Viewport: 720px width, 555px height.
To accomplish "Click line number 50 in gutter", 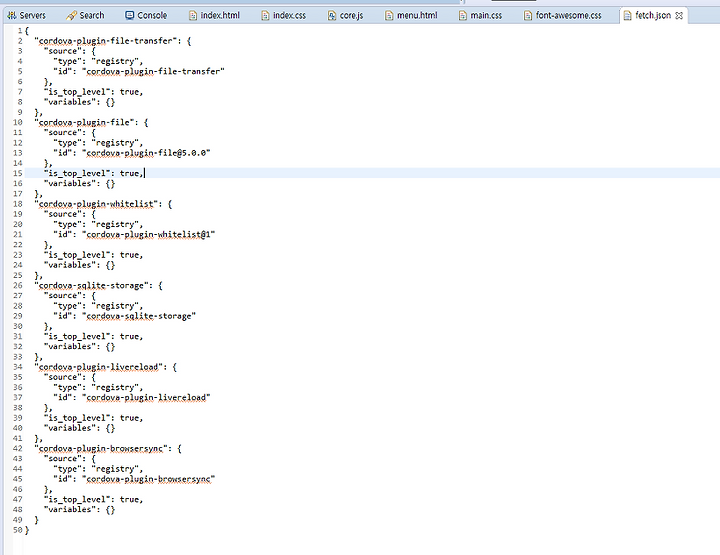I will (17, 530).
